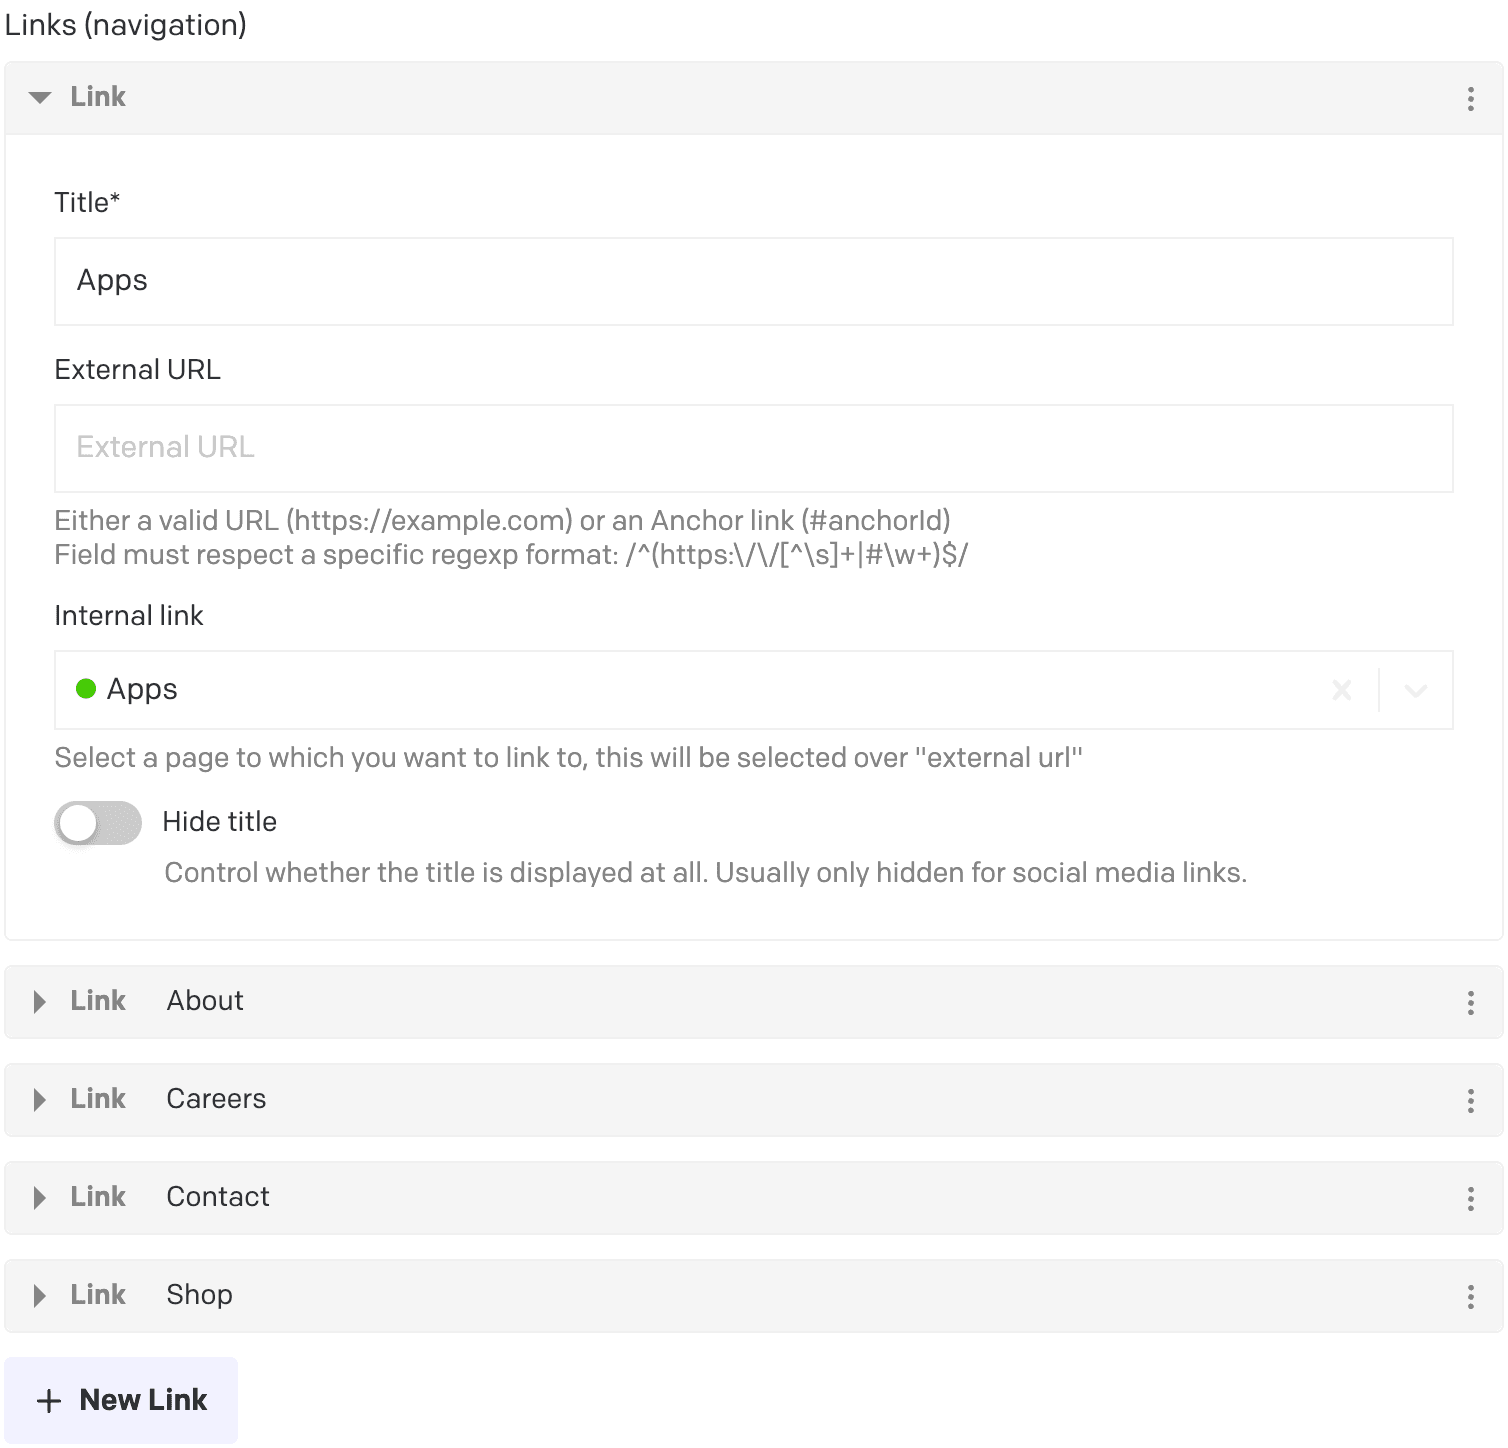This screenshot has height=1448, width=1508.
Task: Click the green status dot beside Apps
Action: (86, 689)
